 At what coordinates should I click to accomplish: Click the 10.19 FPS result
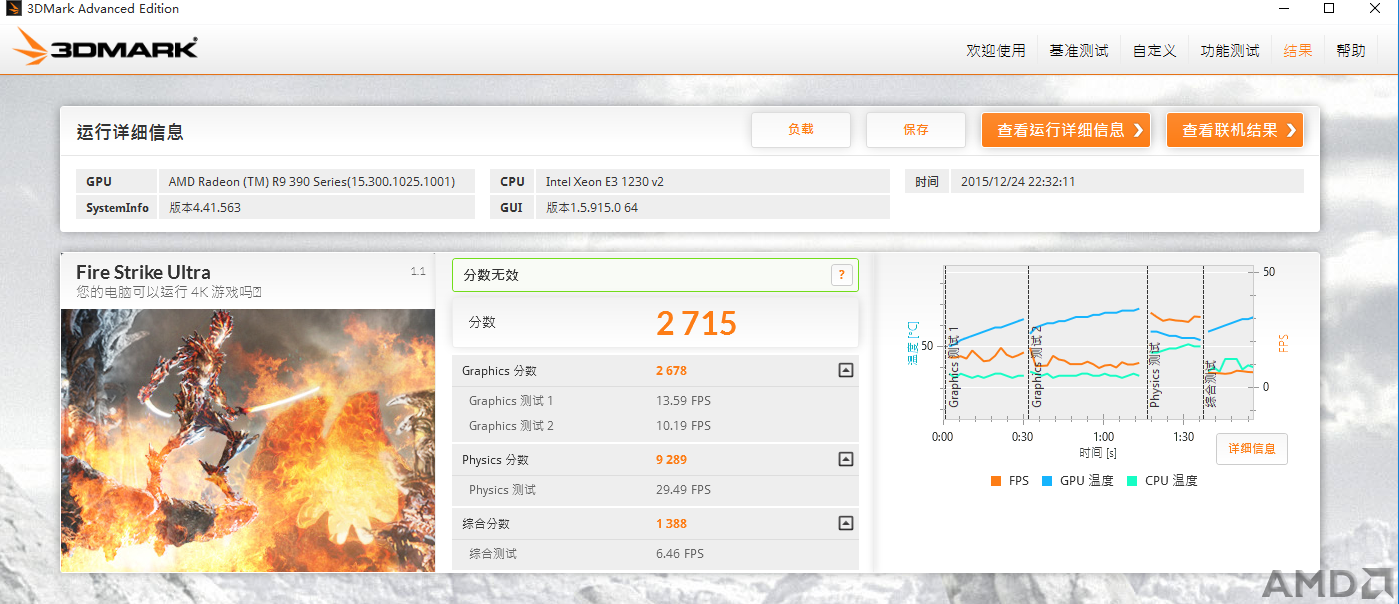683,426
